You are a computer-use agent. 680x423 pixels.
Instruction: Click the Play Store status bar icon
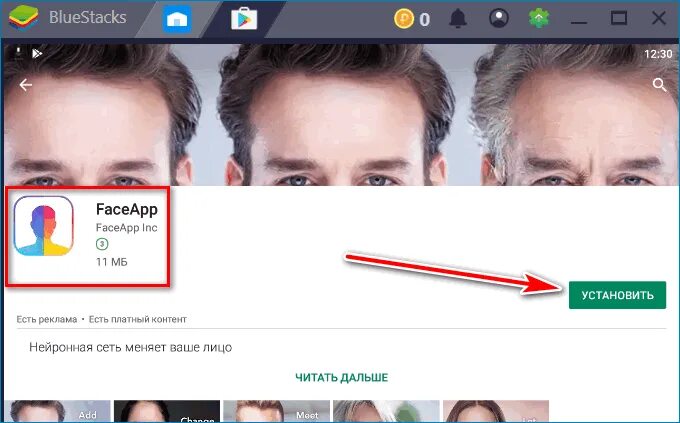click(37, 53)
